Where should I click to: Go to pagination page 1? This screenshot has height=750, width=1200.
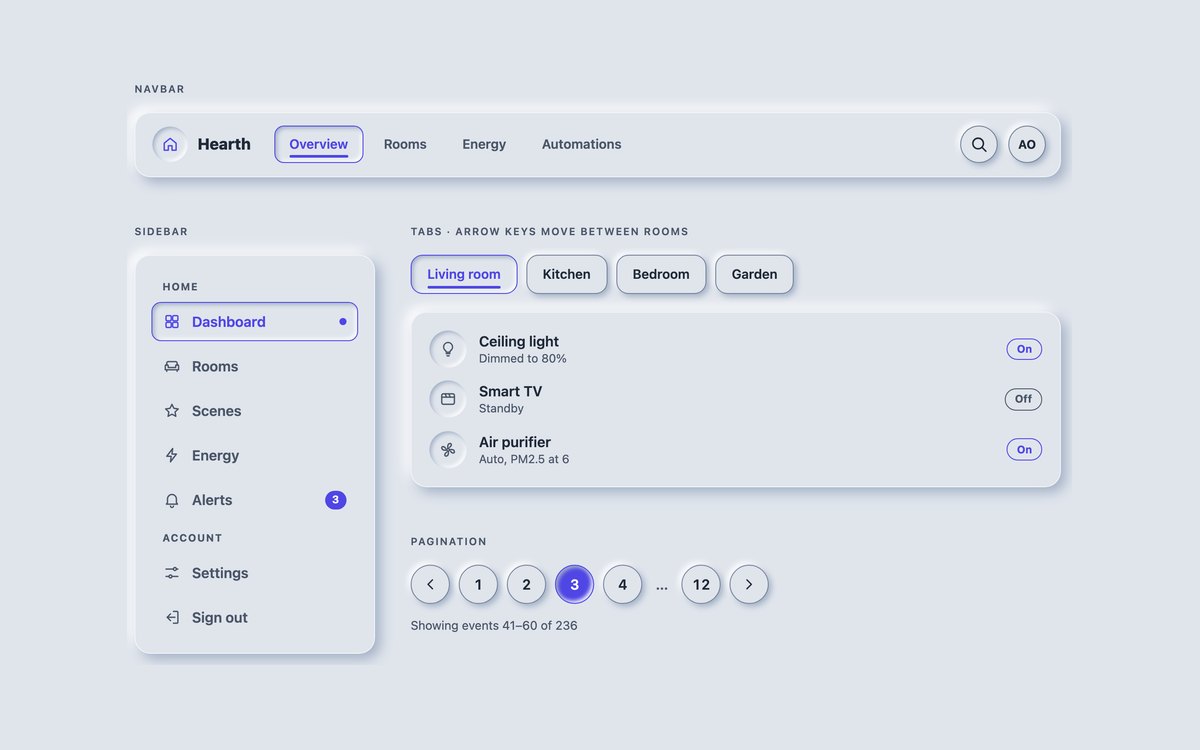tap(478, 585)
